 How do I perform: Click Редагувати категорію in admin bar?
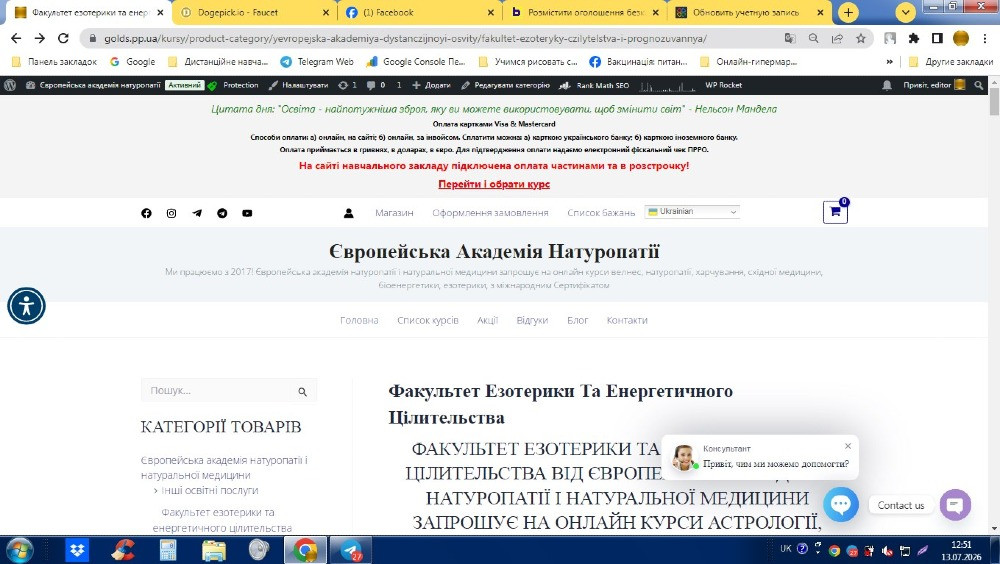pos(506,85)
